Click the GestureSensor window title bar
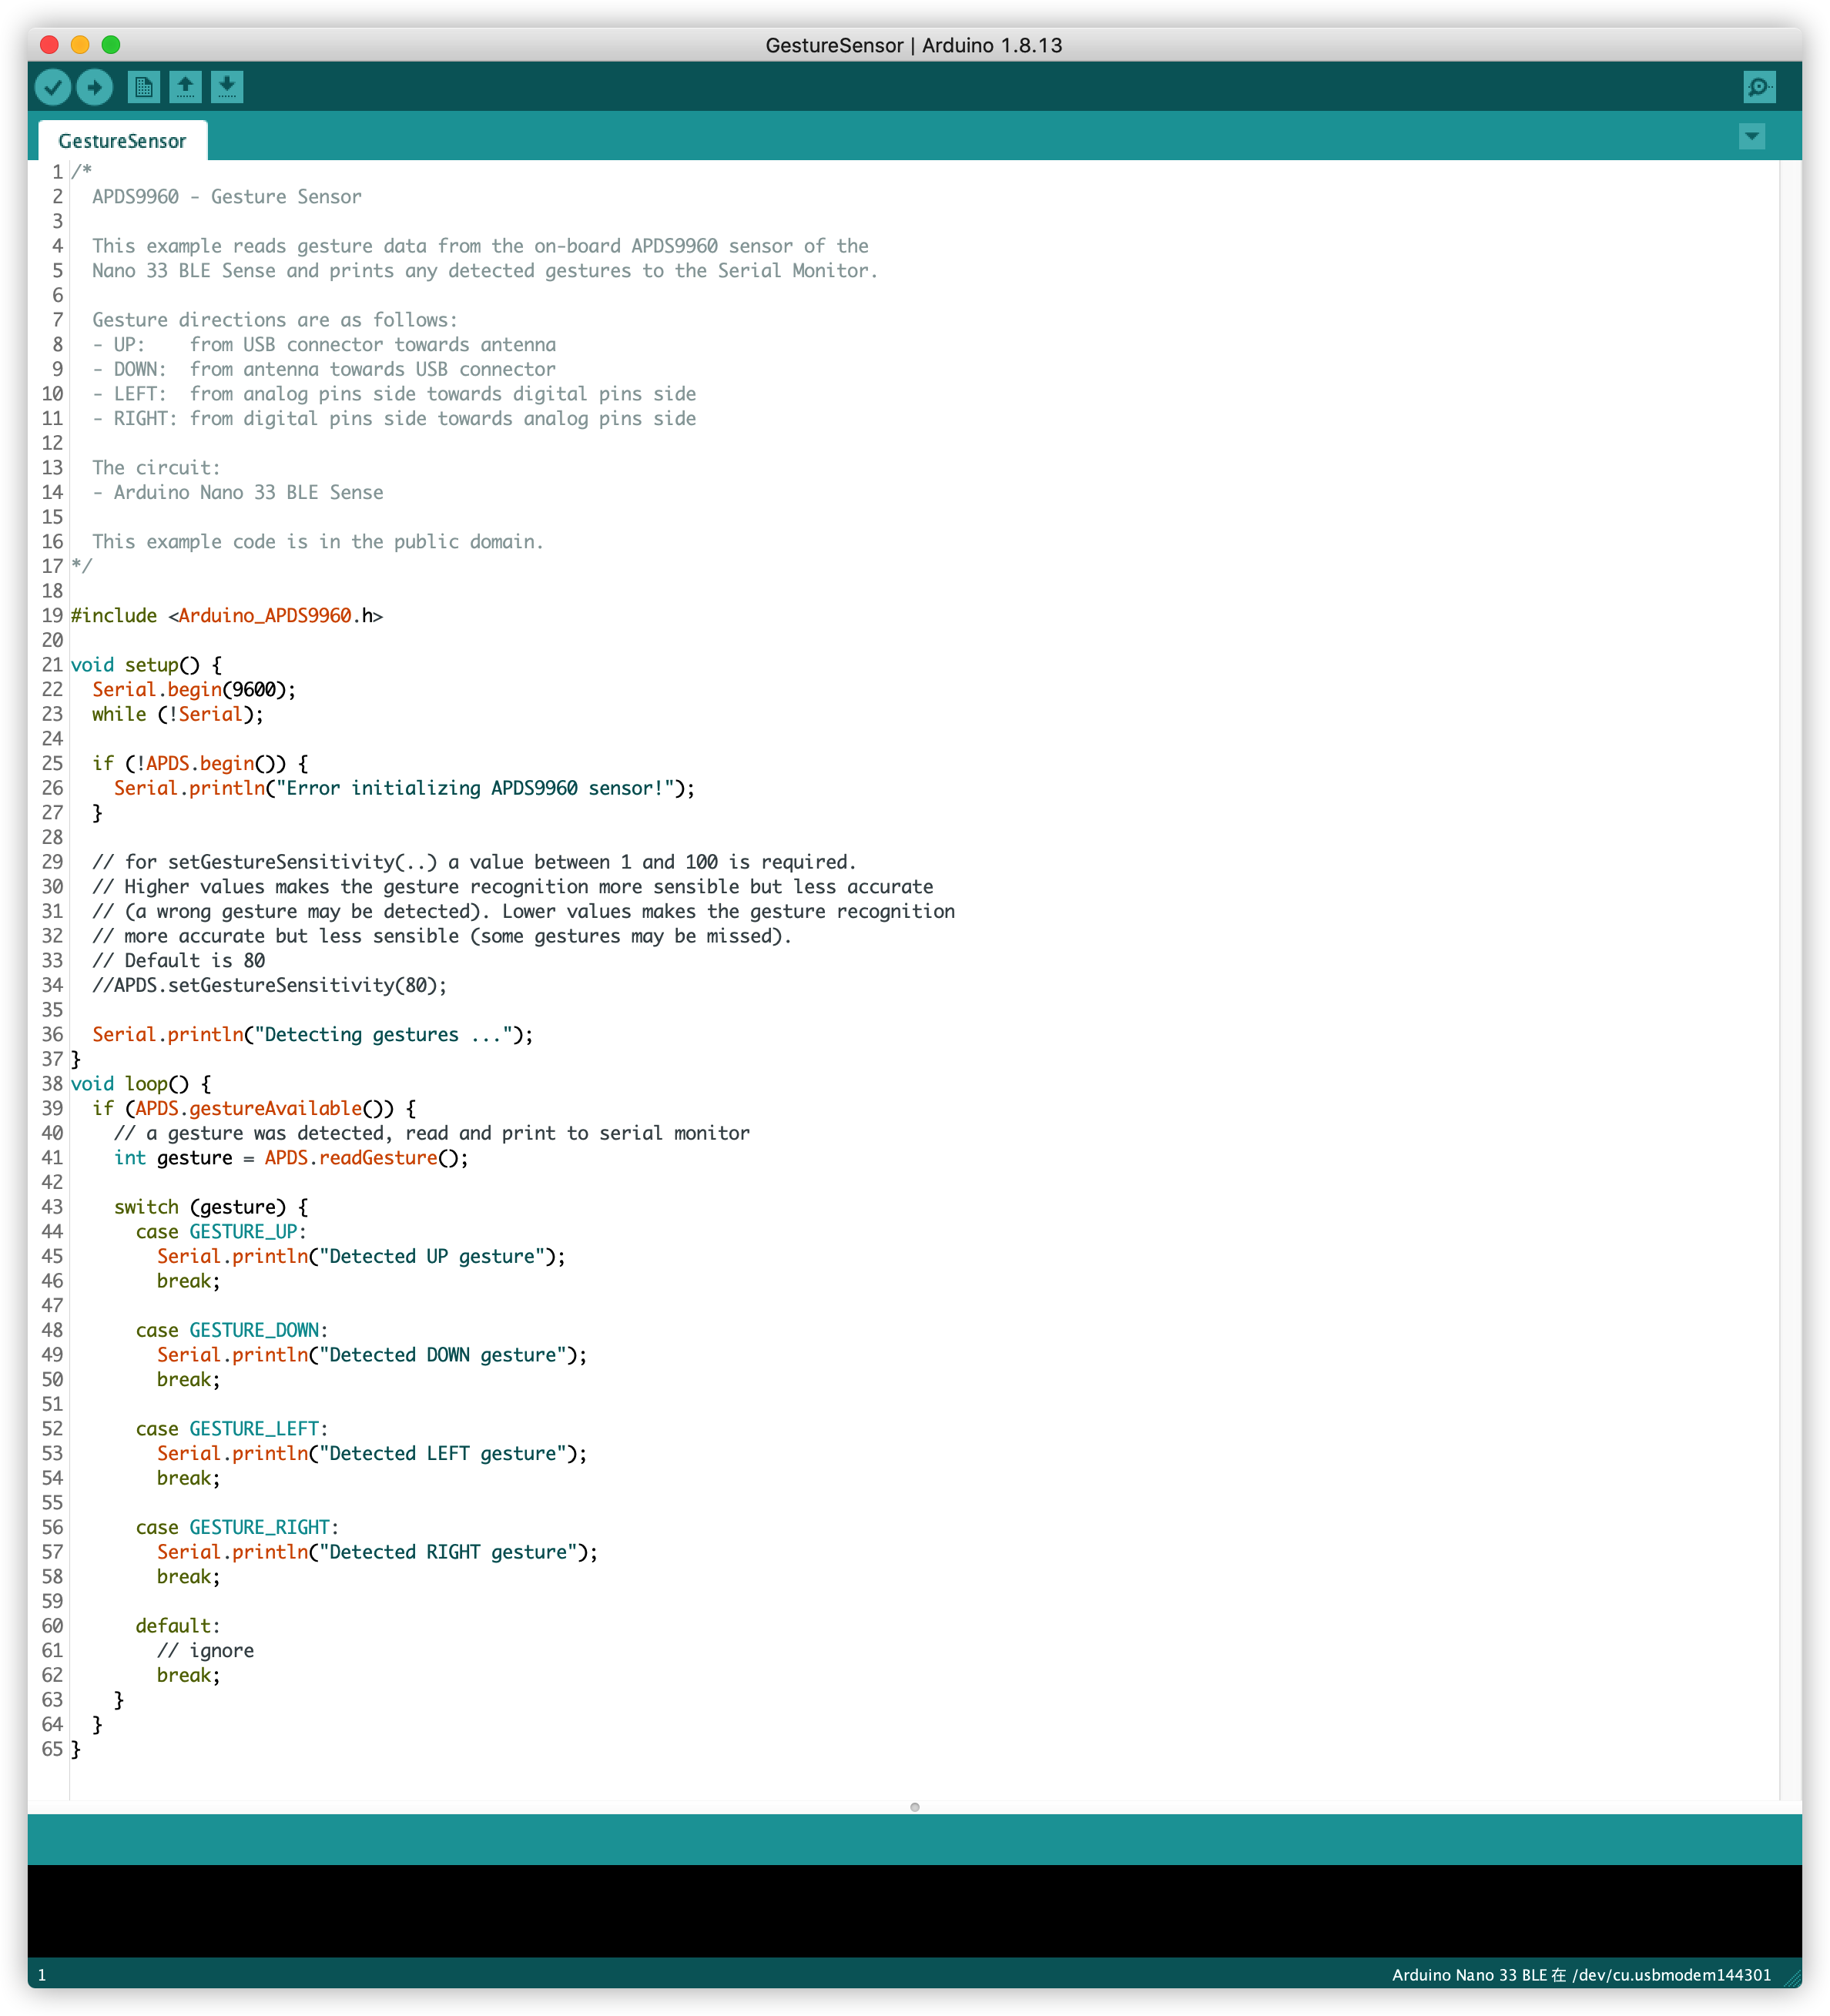 pos(913,45)
